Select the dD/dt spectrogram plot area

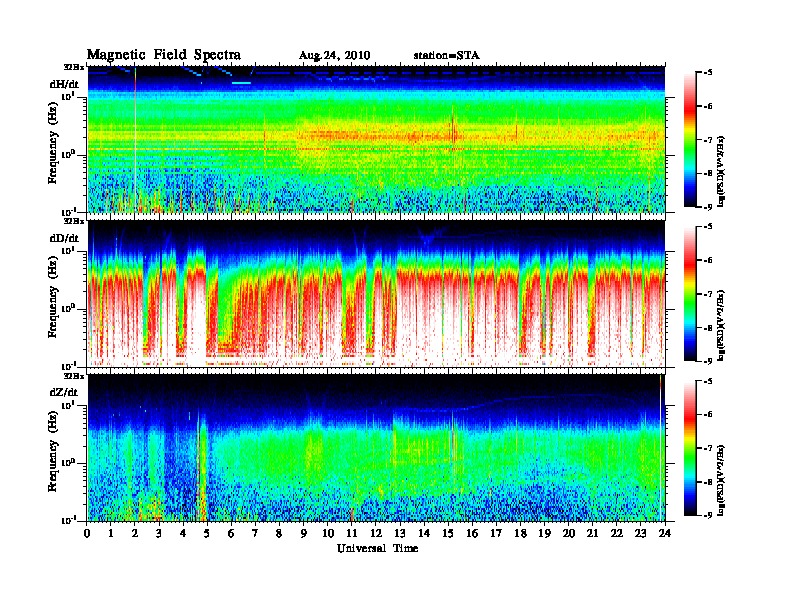(x=376, y=293)
